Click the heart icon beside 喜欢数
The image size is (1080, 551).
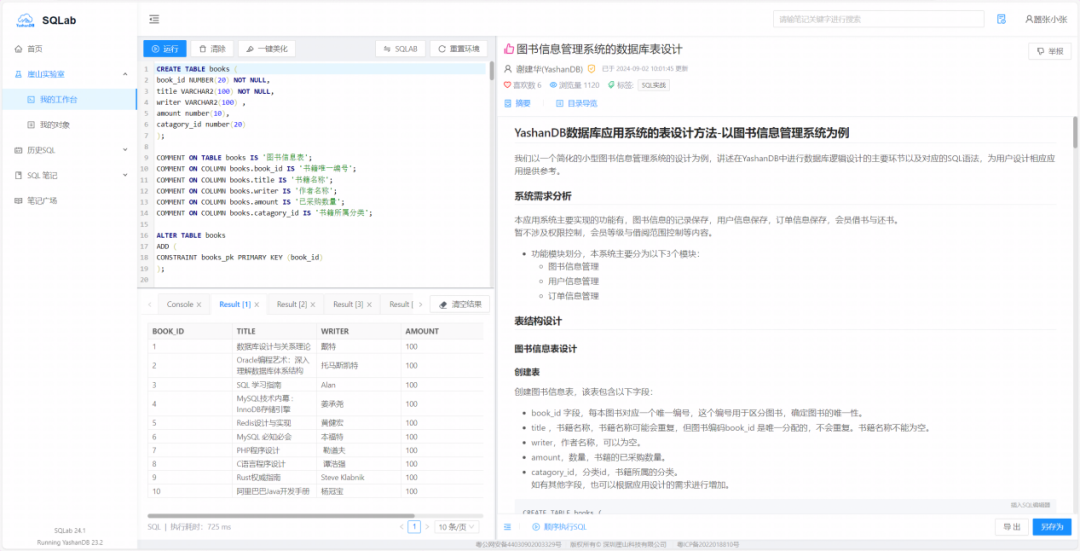coord(508,85)
